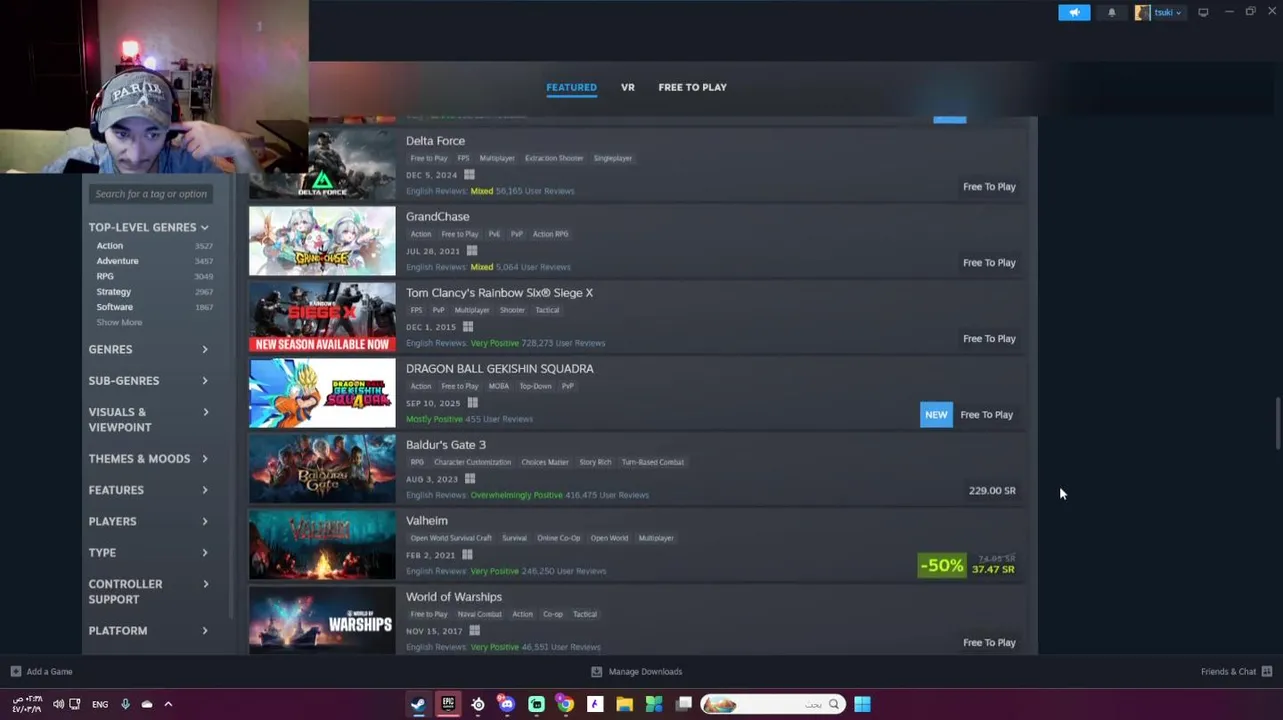This screenshot has width=1283, height=720.
Task: Click Show More under top-level genres
Action: (x=119, y=322)
